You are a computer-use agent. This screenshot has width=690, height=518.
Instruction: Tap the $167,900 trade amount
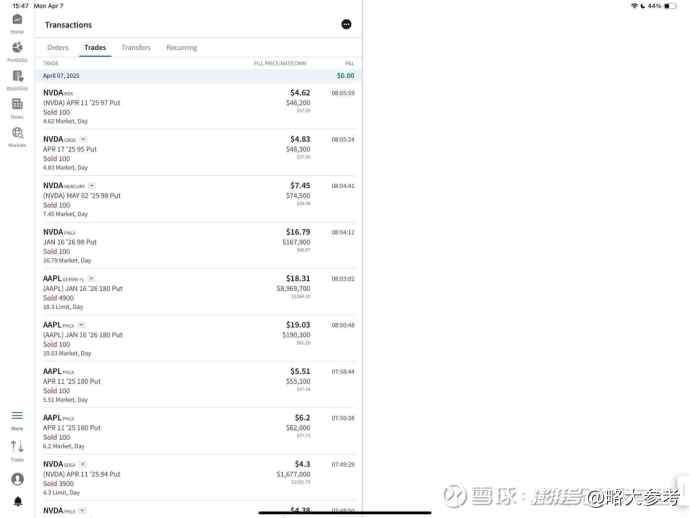(296, 242)
